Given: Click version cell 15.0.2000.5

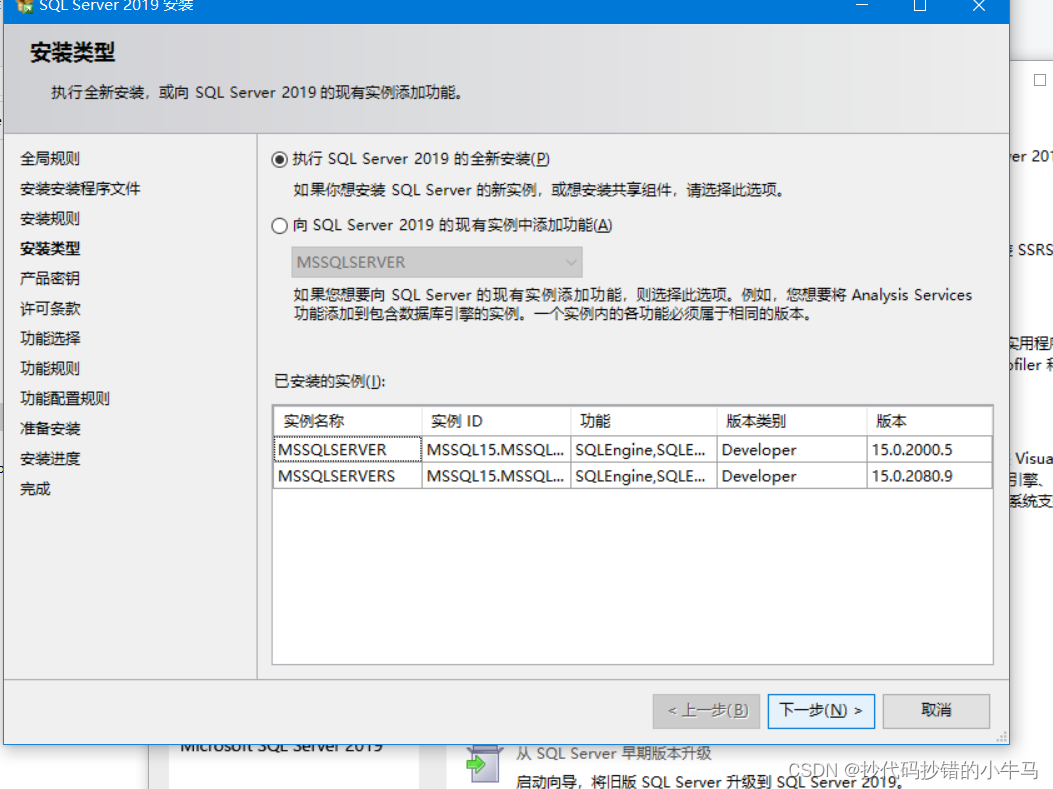Looking at the screenshot, I should pyautogui.click(x=929, y=449).
